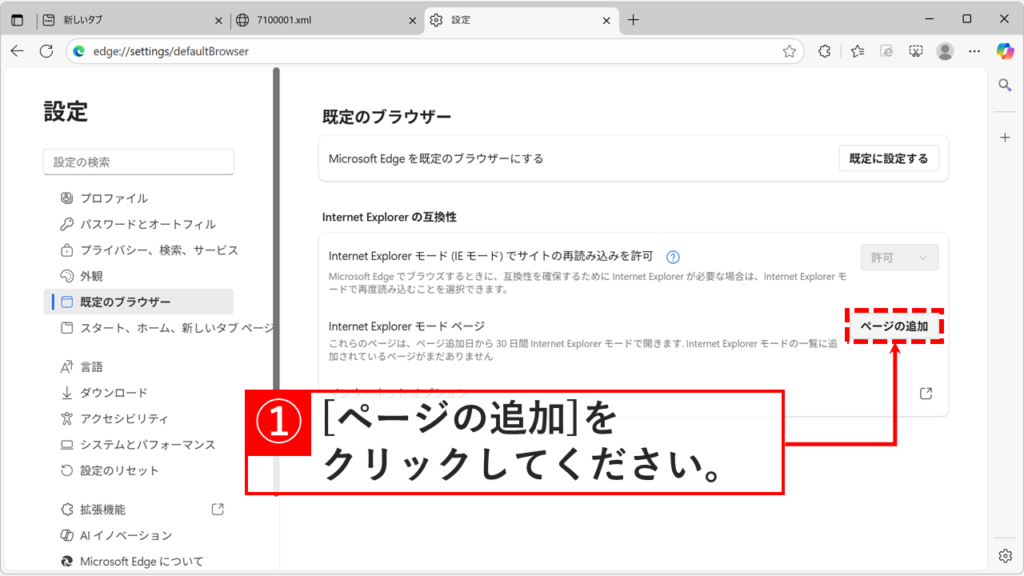Click the 設定の検索 search field
Screen dimensions: 1024x576
138,161
